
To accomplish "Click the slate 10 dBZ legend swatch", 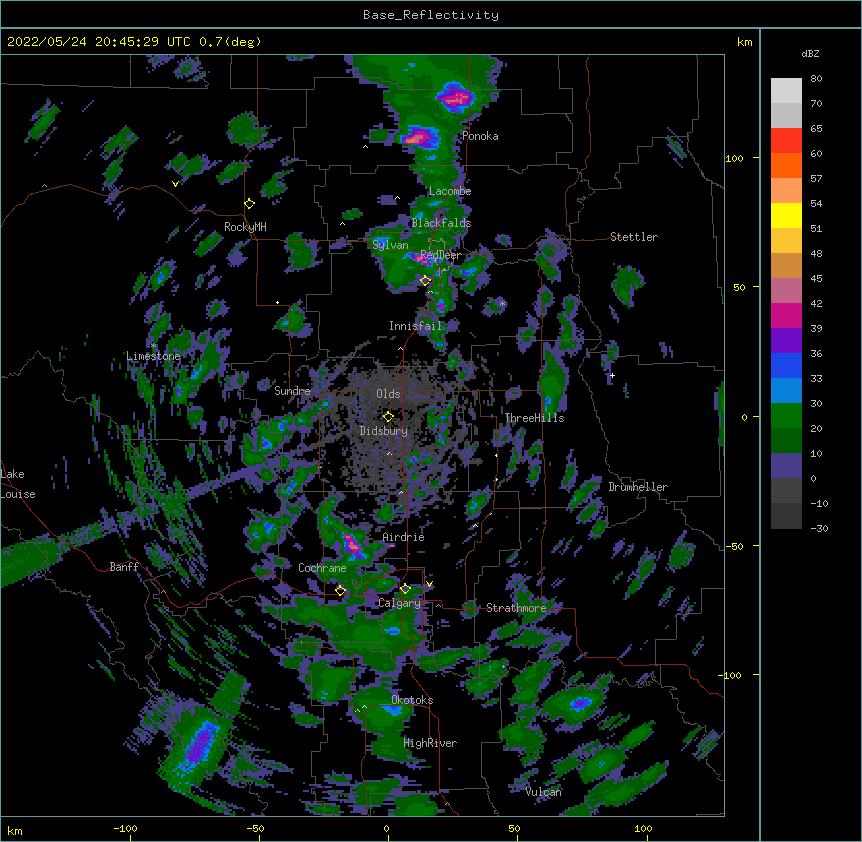I will (x=786, y=466).
